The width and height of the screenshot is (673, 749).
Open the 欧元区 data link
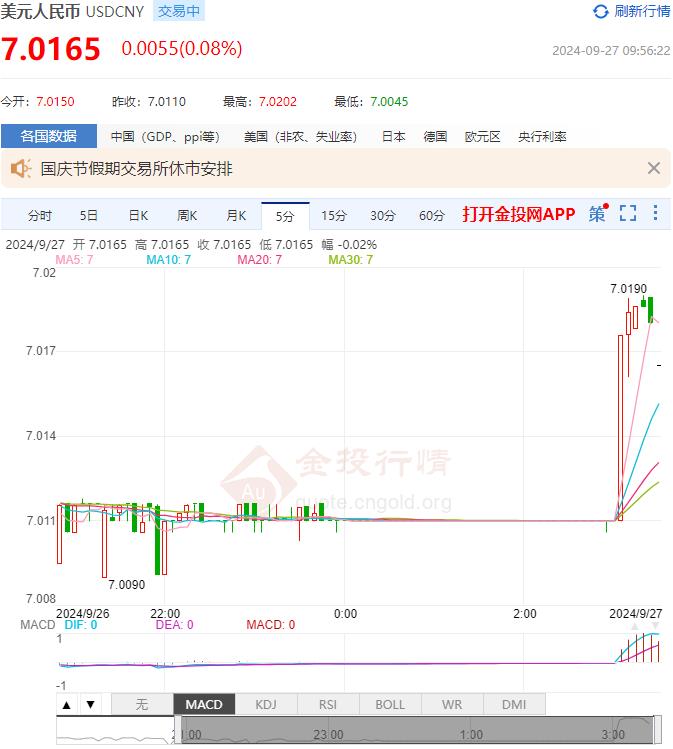pos(482,137)
